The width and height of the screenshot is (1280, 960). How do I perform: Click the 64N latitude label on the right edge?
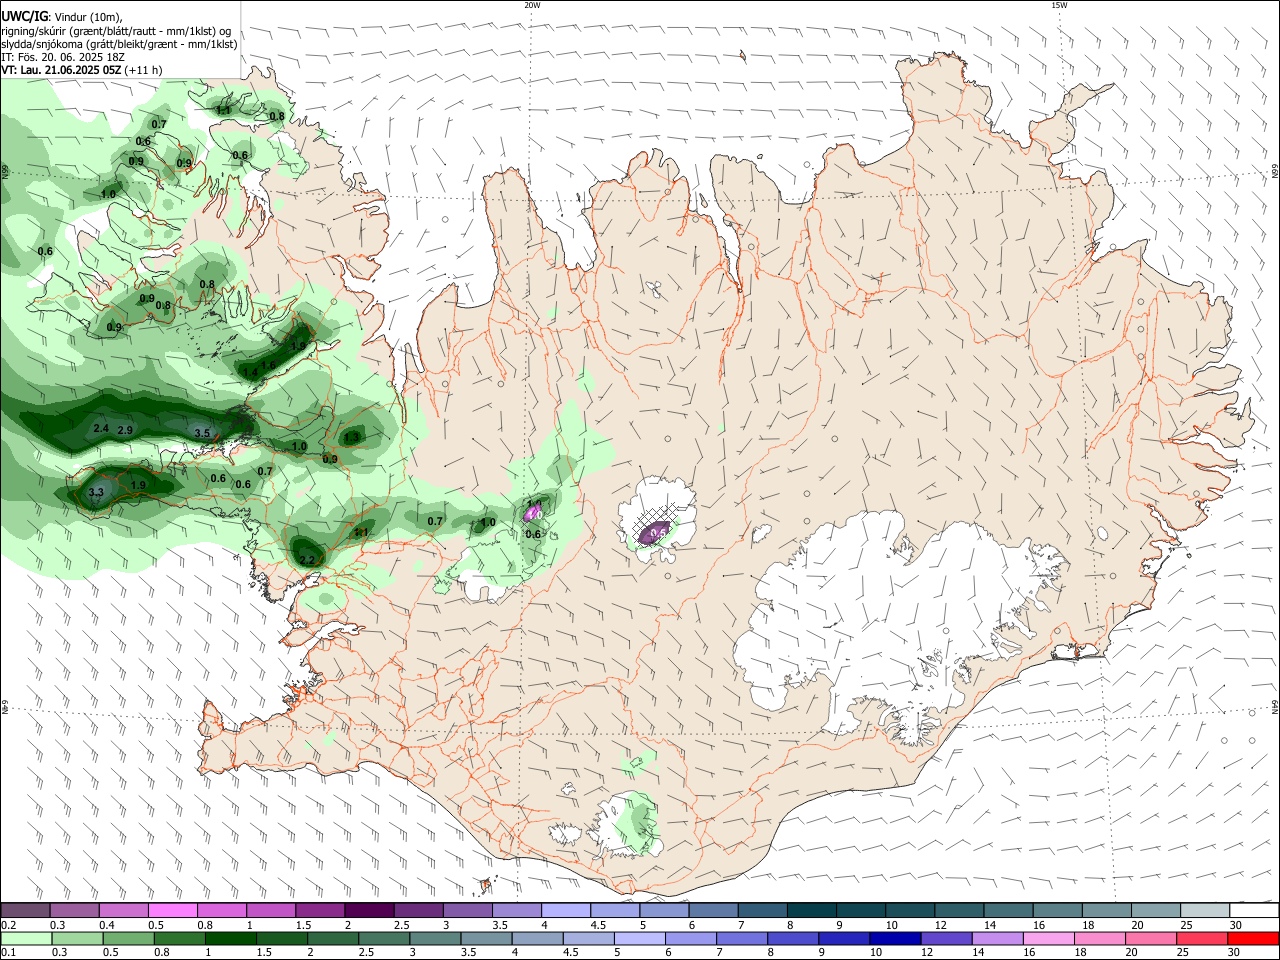[x=1275, y=706]
